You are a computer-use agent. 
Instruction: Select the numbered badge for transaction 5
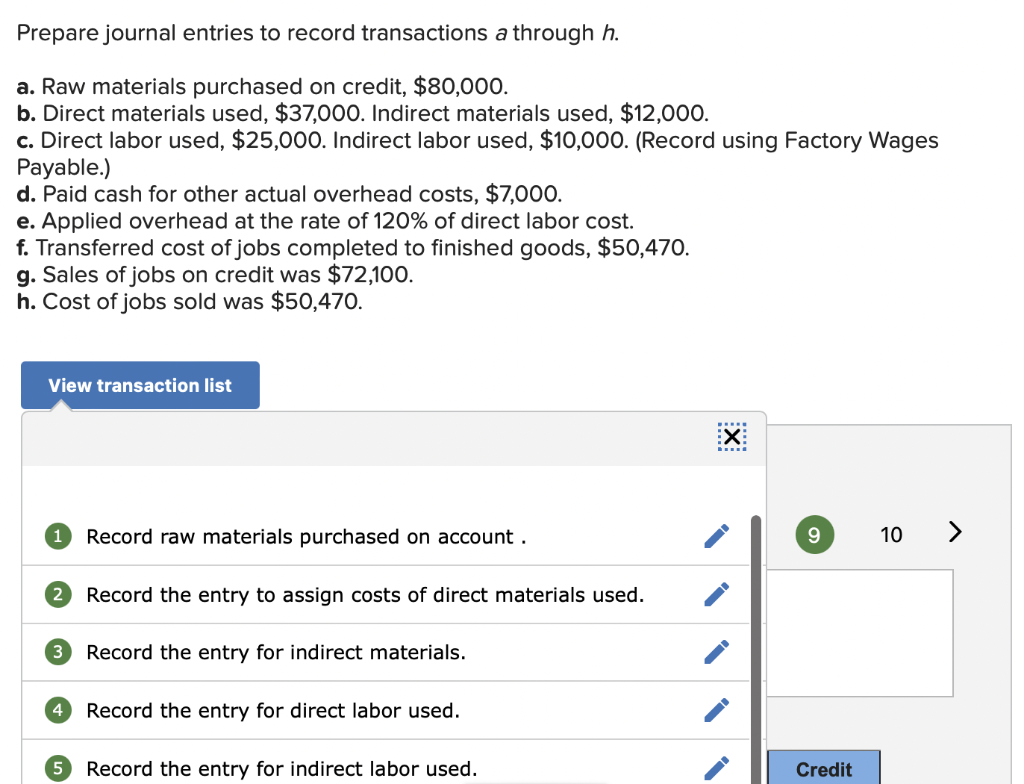click(57, 768)
